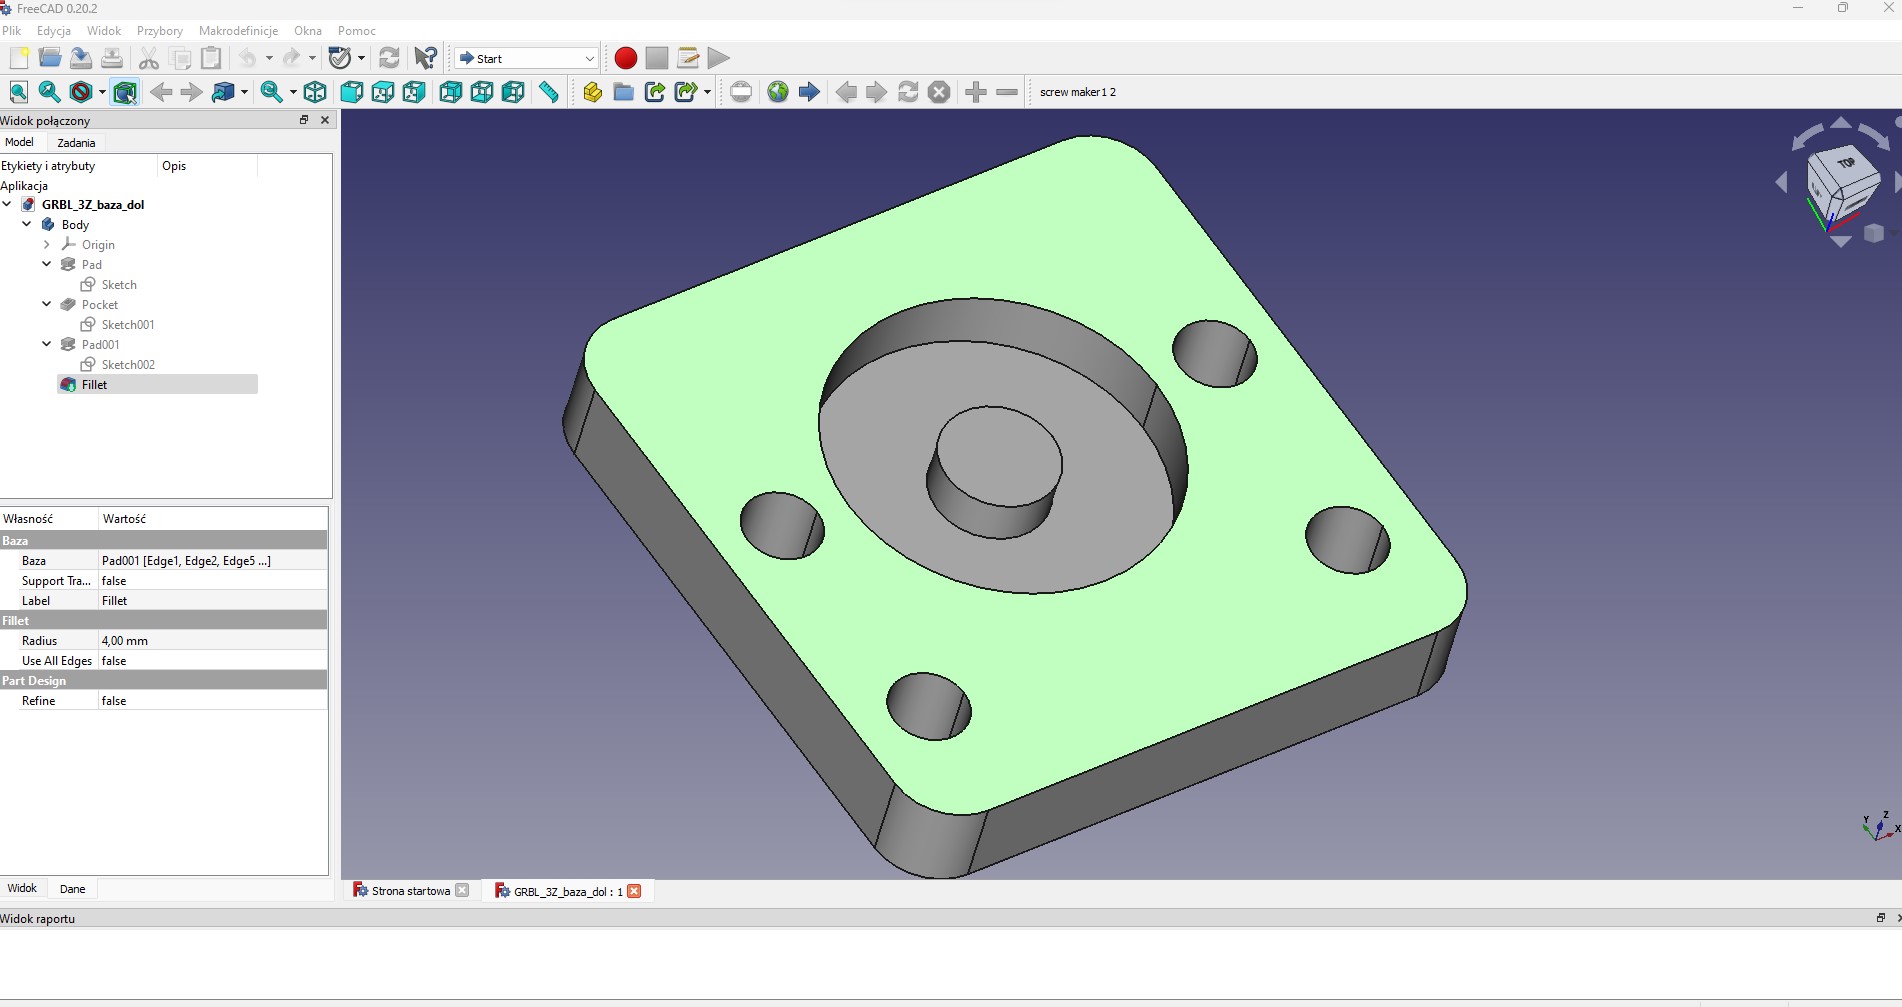This screenshot has width=1902, height=1007.
Task: Activate the measure distance ruler tool
Action: click(x=549, y=92)
